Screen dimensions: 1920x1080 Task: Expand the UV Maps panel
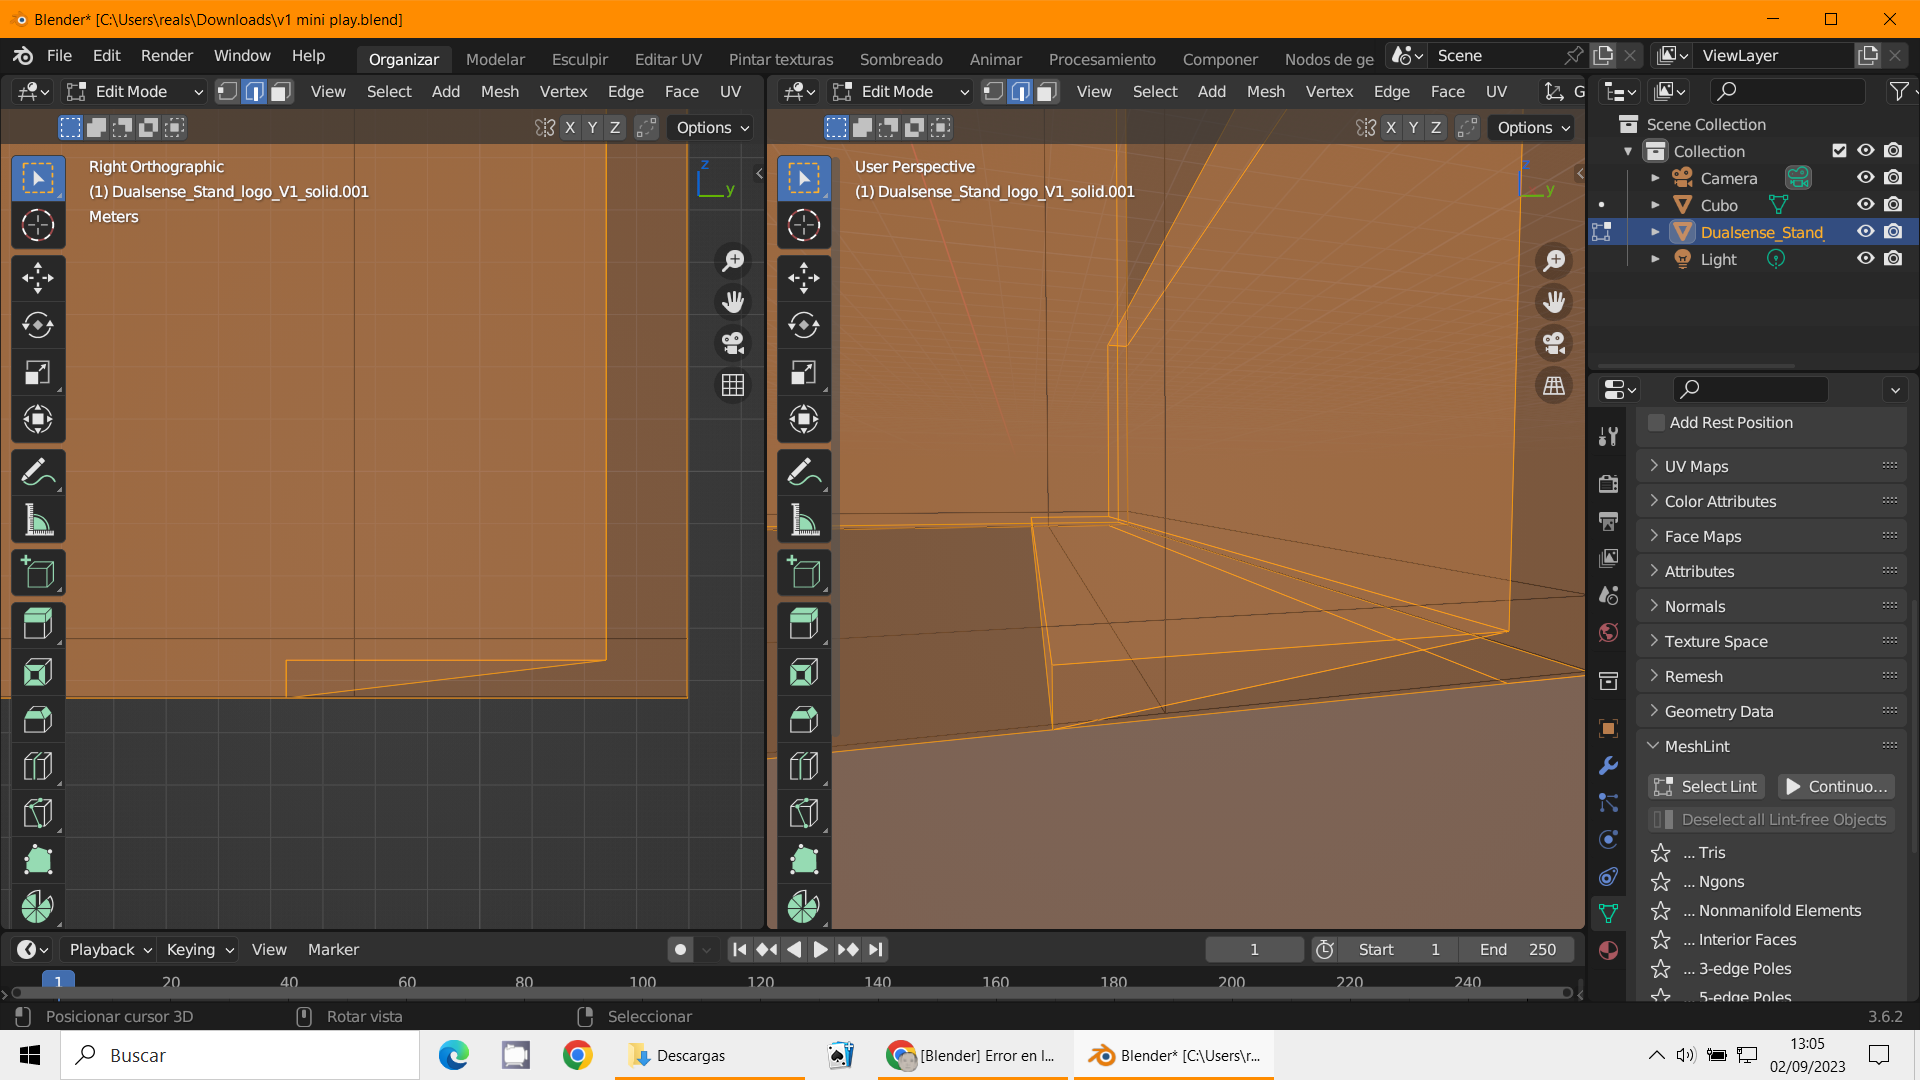click(1696, 466)
